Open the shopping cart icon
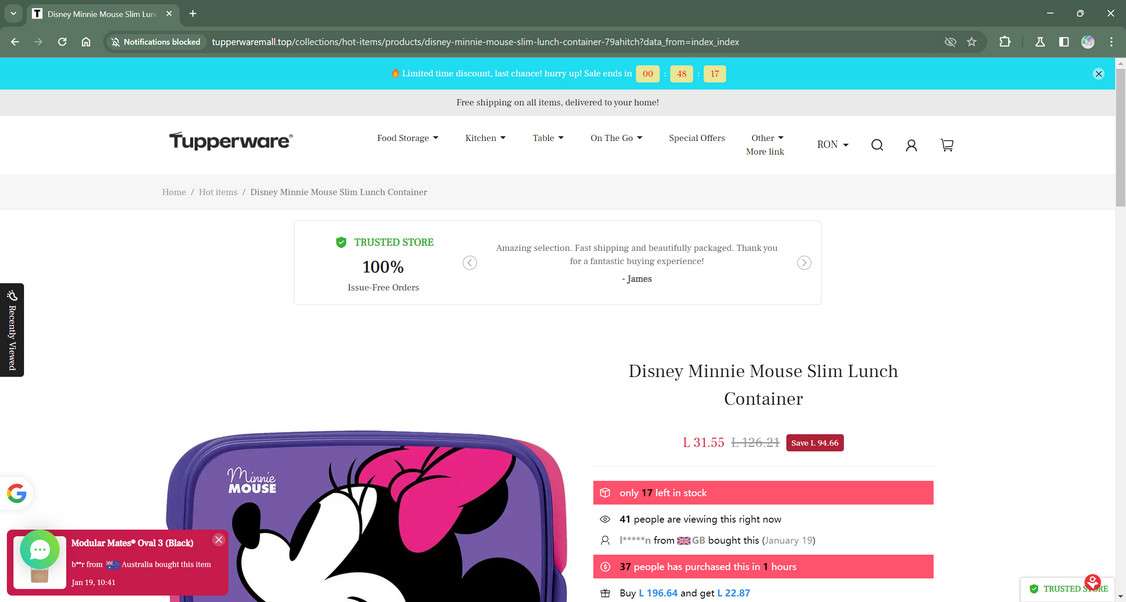This screenshot has width=1126, height=602. tap(947, 145)
